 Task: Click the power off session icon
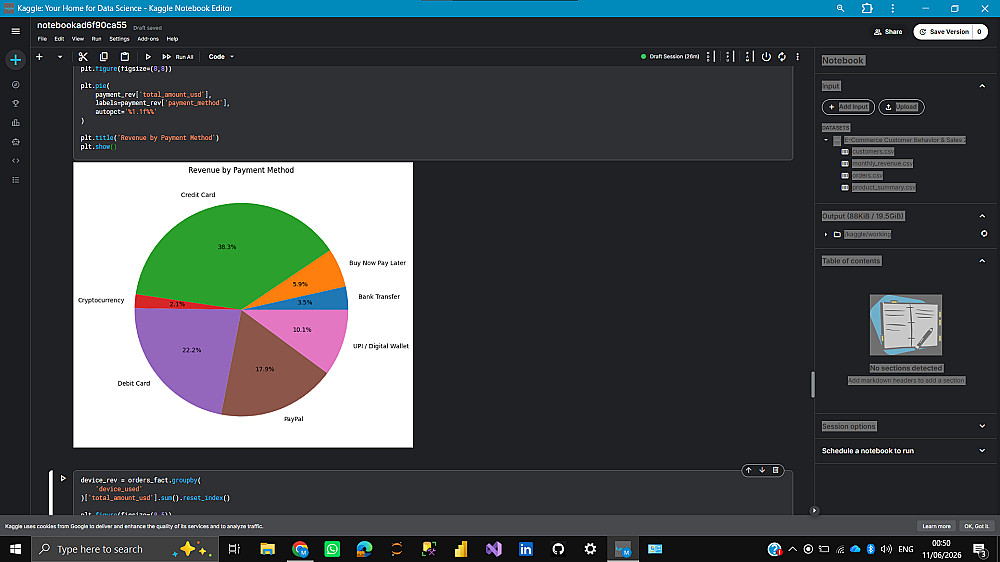coord(766,57)
